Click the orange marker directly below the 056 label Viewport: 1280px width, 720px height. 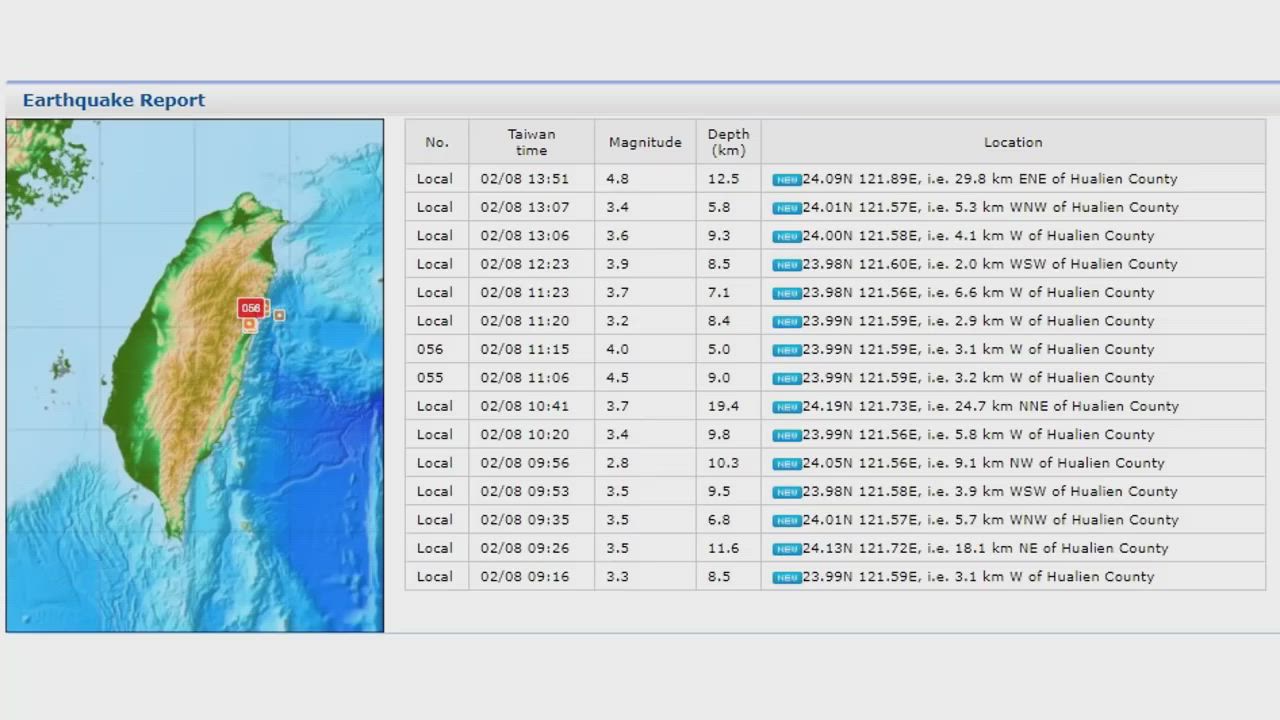pyautogui.click(x=249, y=324)
